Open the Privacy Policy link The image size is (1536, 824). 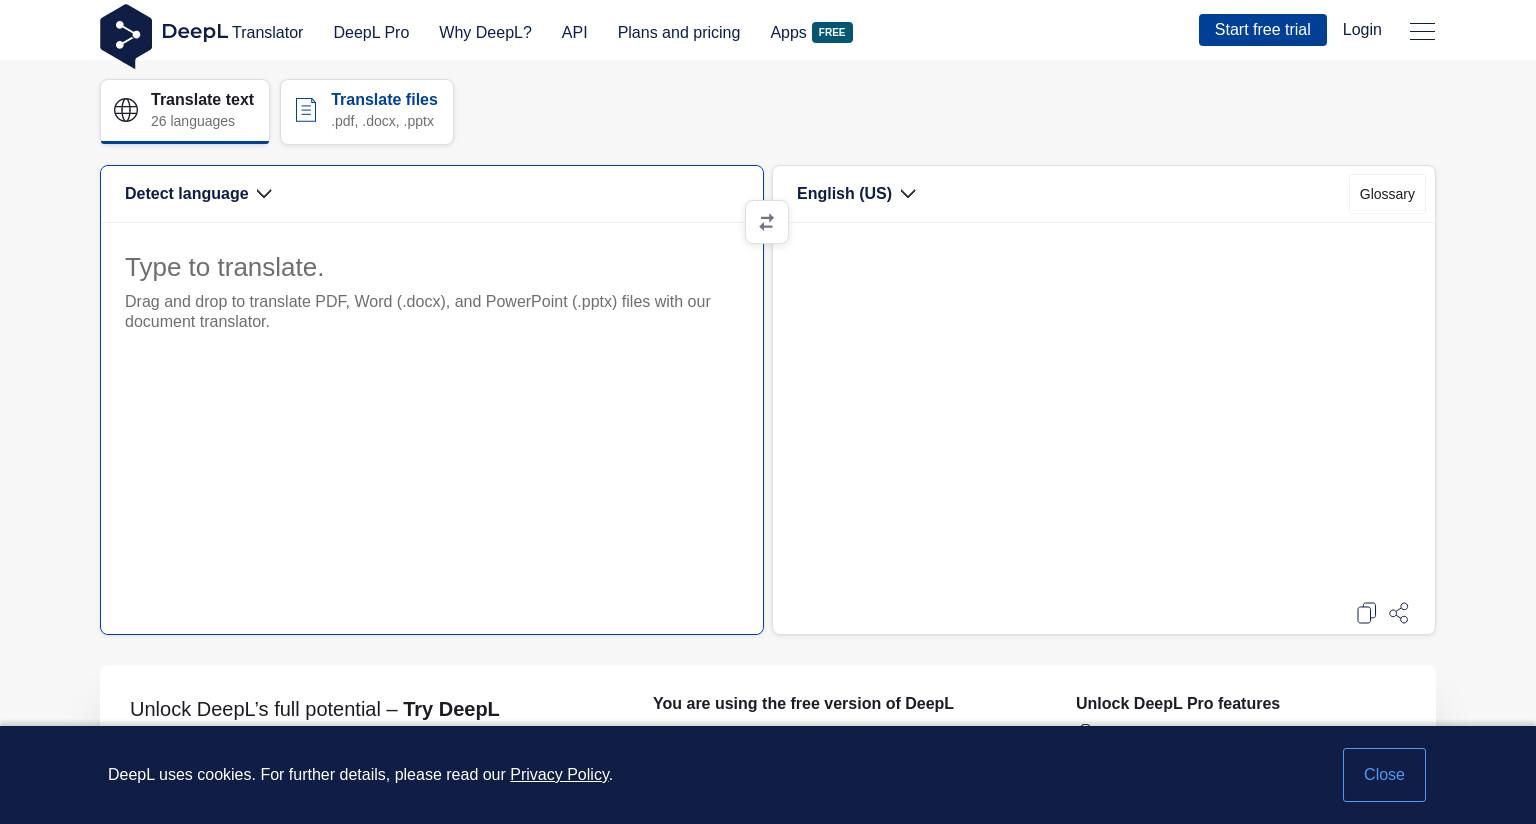click(559, 775)
